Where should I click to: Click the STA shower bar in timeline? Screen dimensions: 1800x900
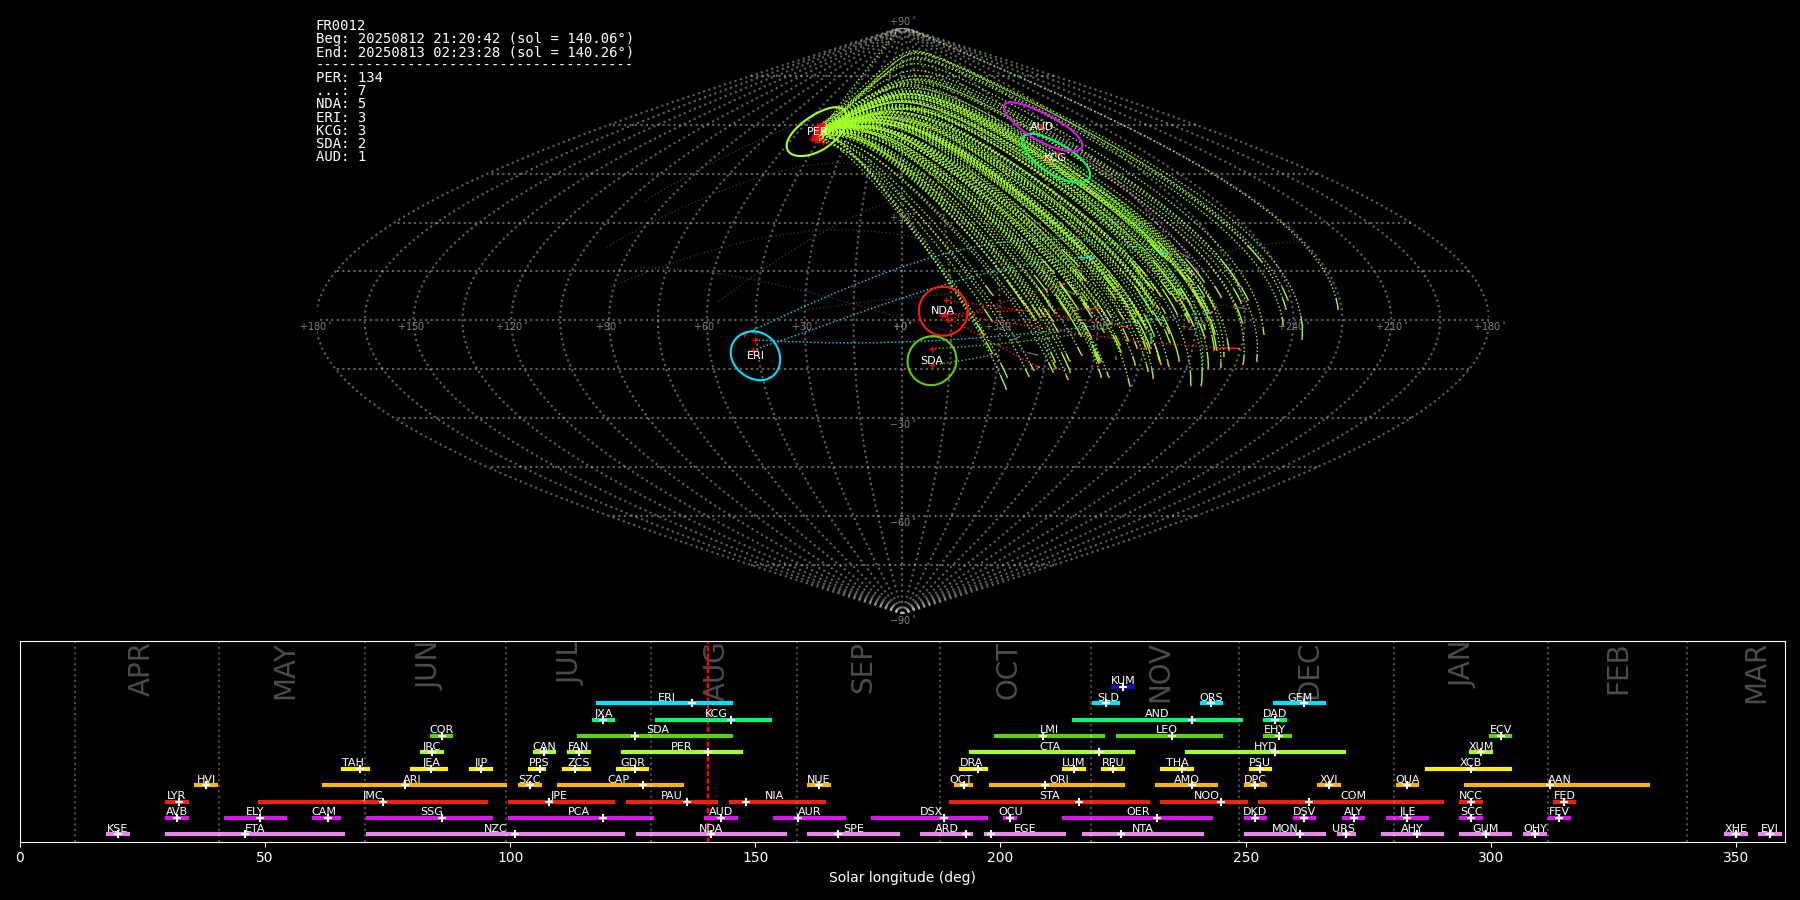[1049, 801]
